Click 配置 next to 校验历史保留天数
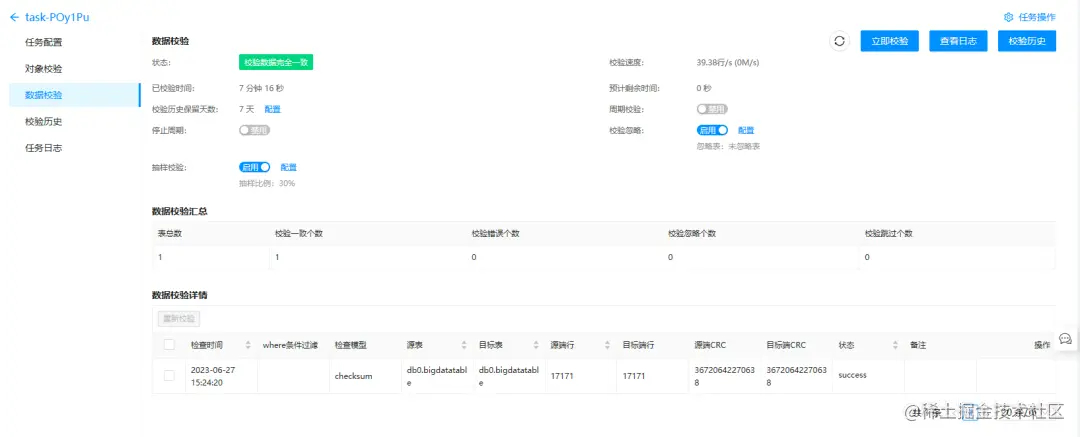The image size is (1080, 437). pyautogui.click(x=272, y=109)
